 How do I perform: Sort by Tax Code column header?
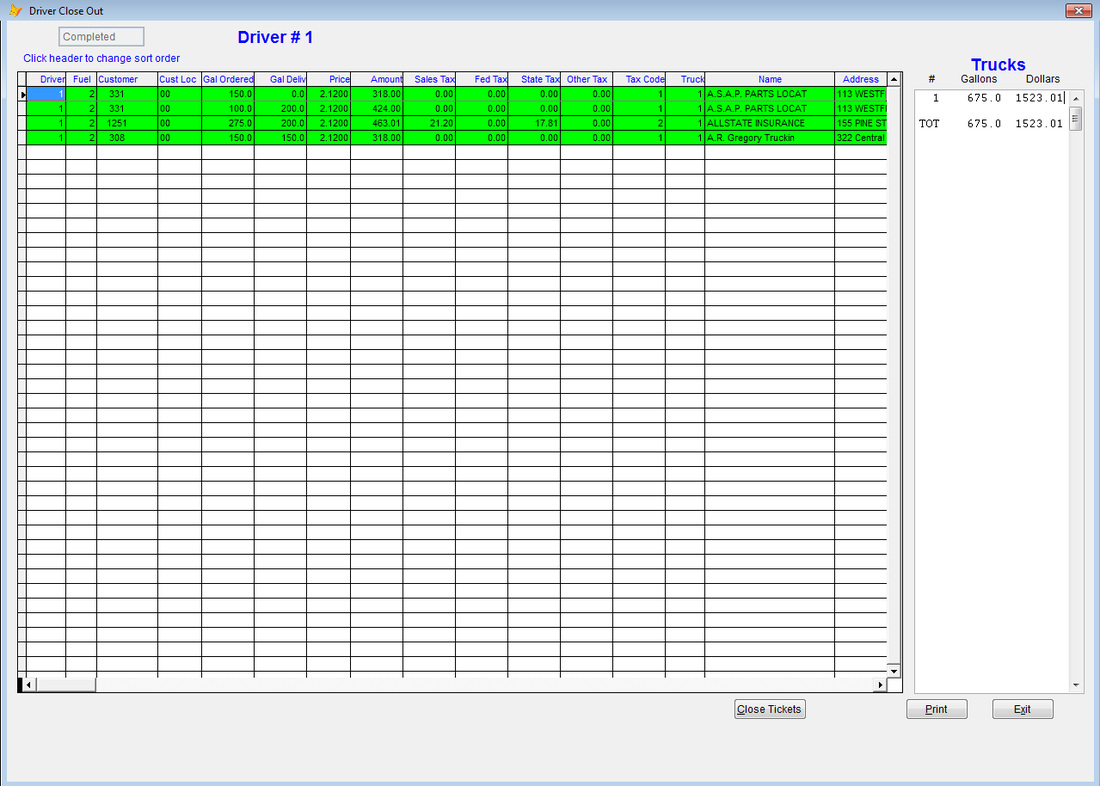pos(639,79)
